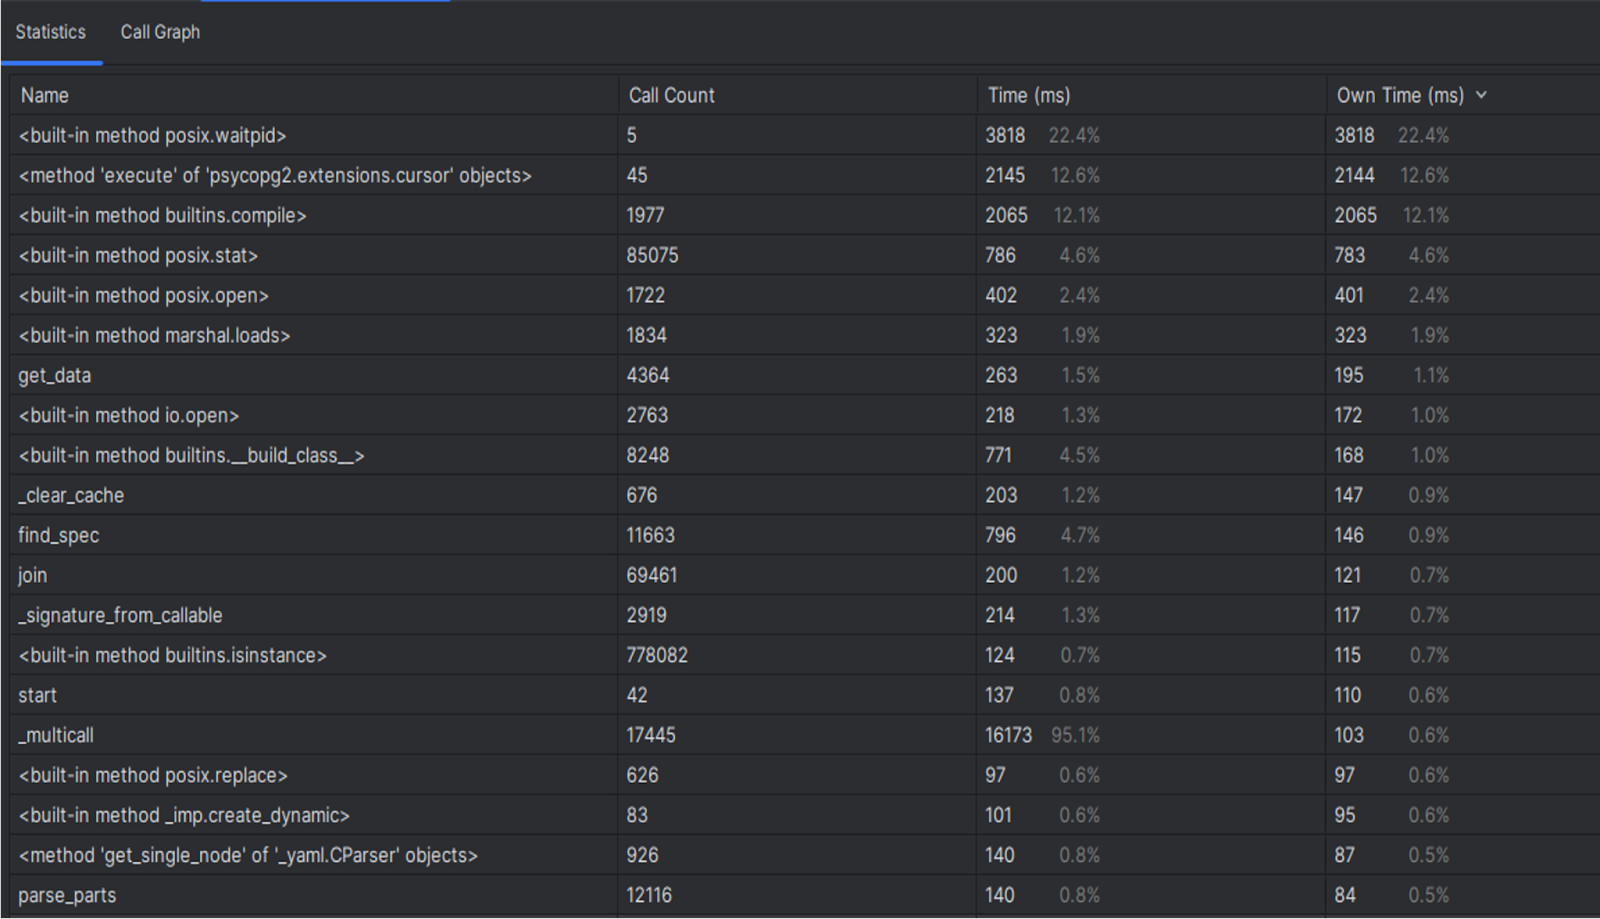
Task: Sort by the Call Count column header
Action: click(x=671, y=96)
